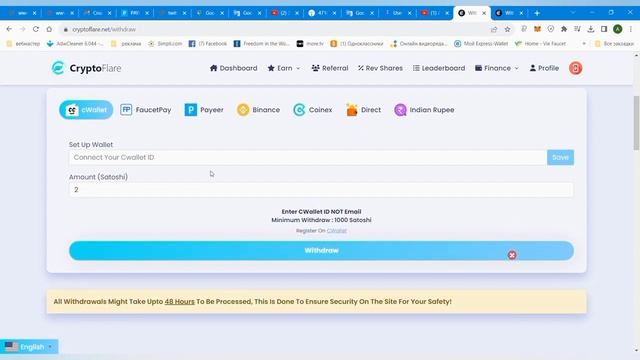640x360 pixels.
Task: Open the Facebook bookmark
Action: 208,44
